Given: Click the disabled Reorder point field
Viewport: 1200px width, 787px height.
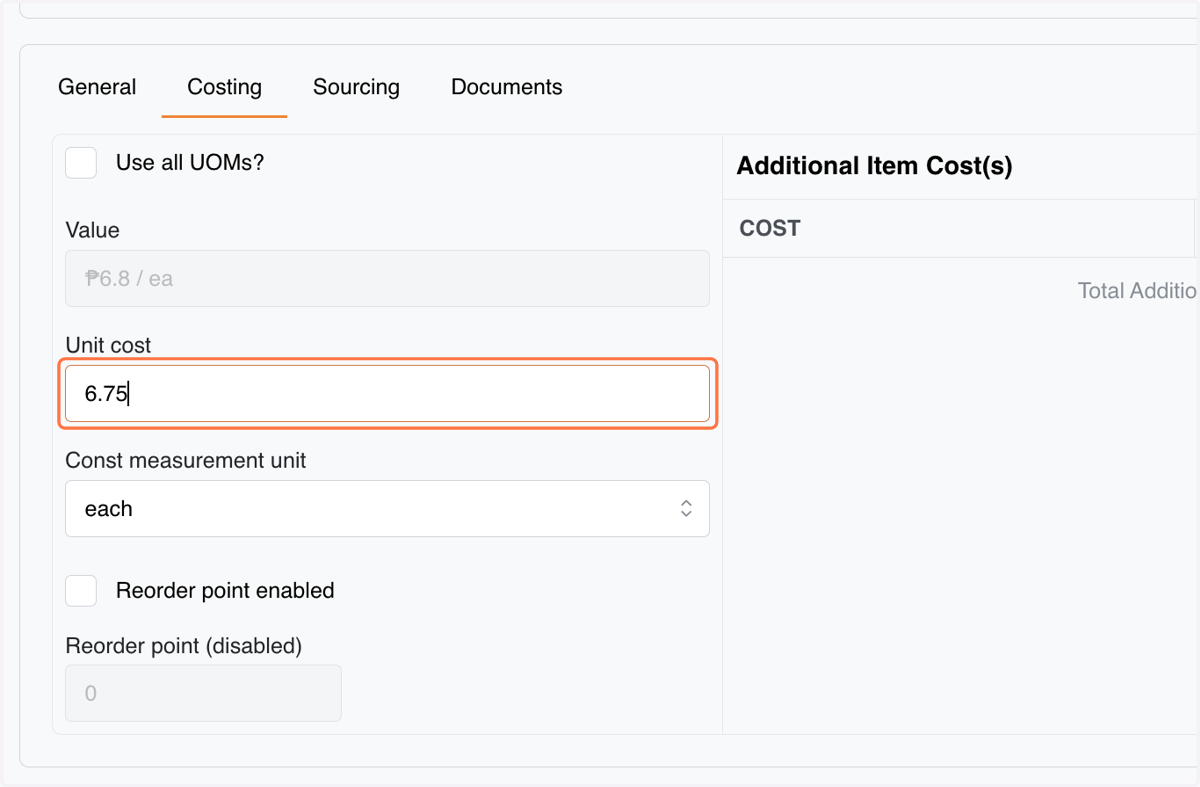Looking at the screenshot, I should [x=203, y=693].
